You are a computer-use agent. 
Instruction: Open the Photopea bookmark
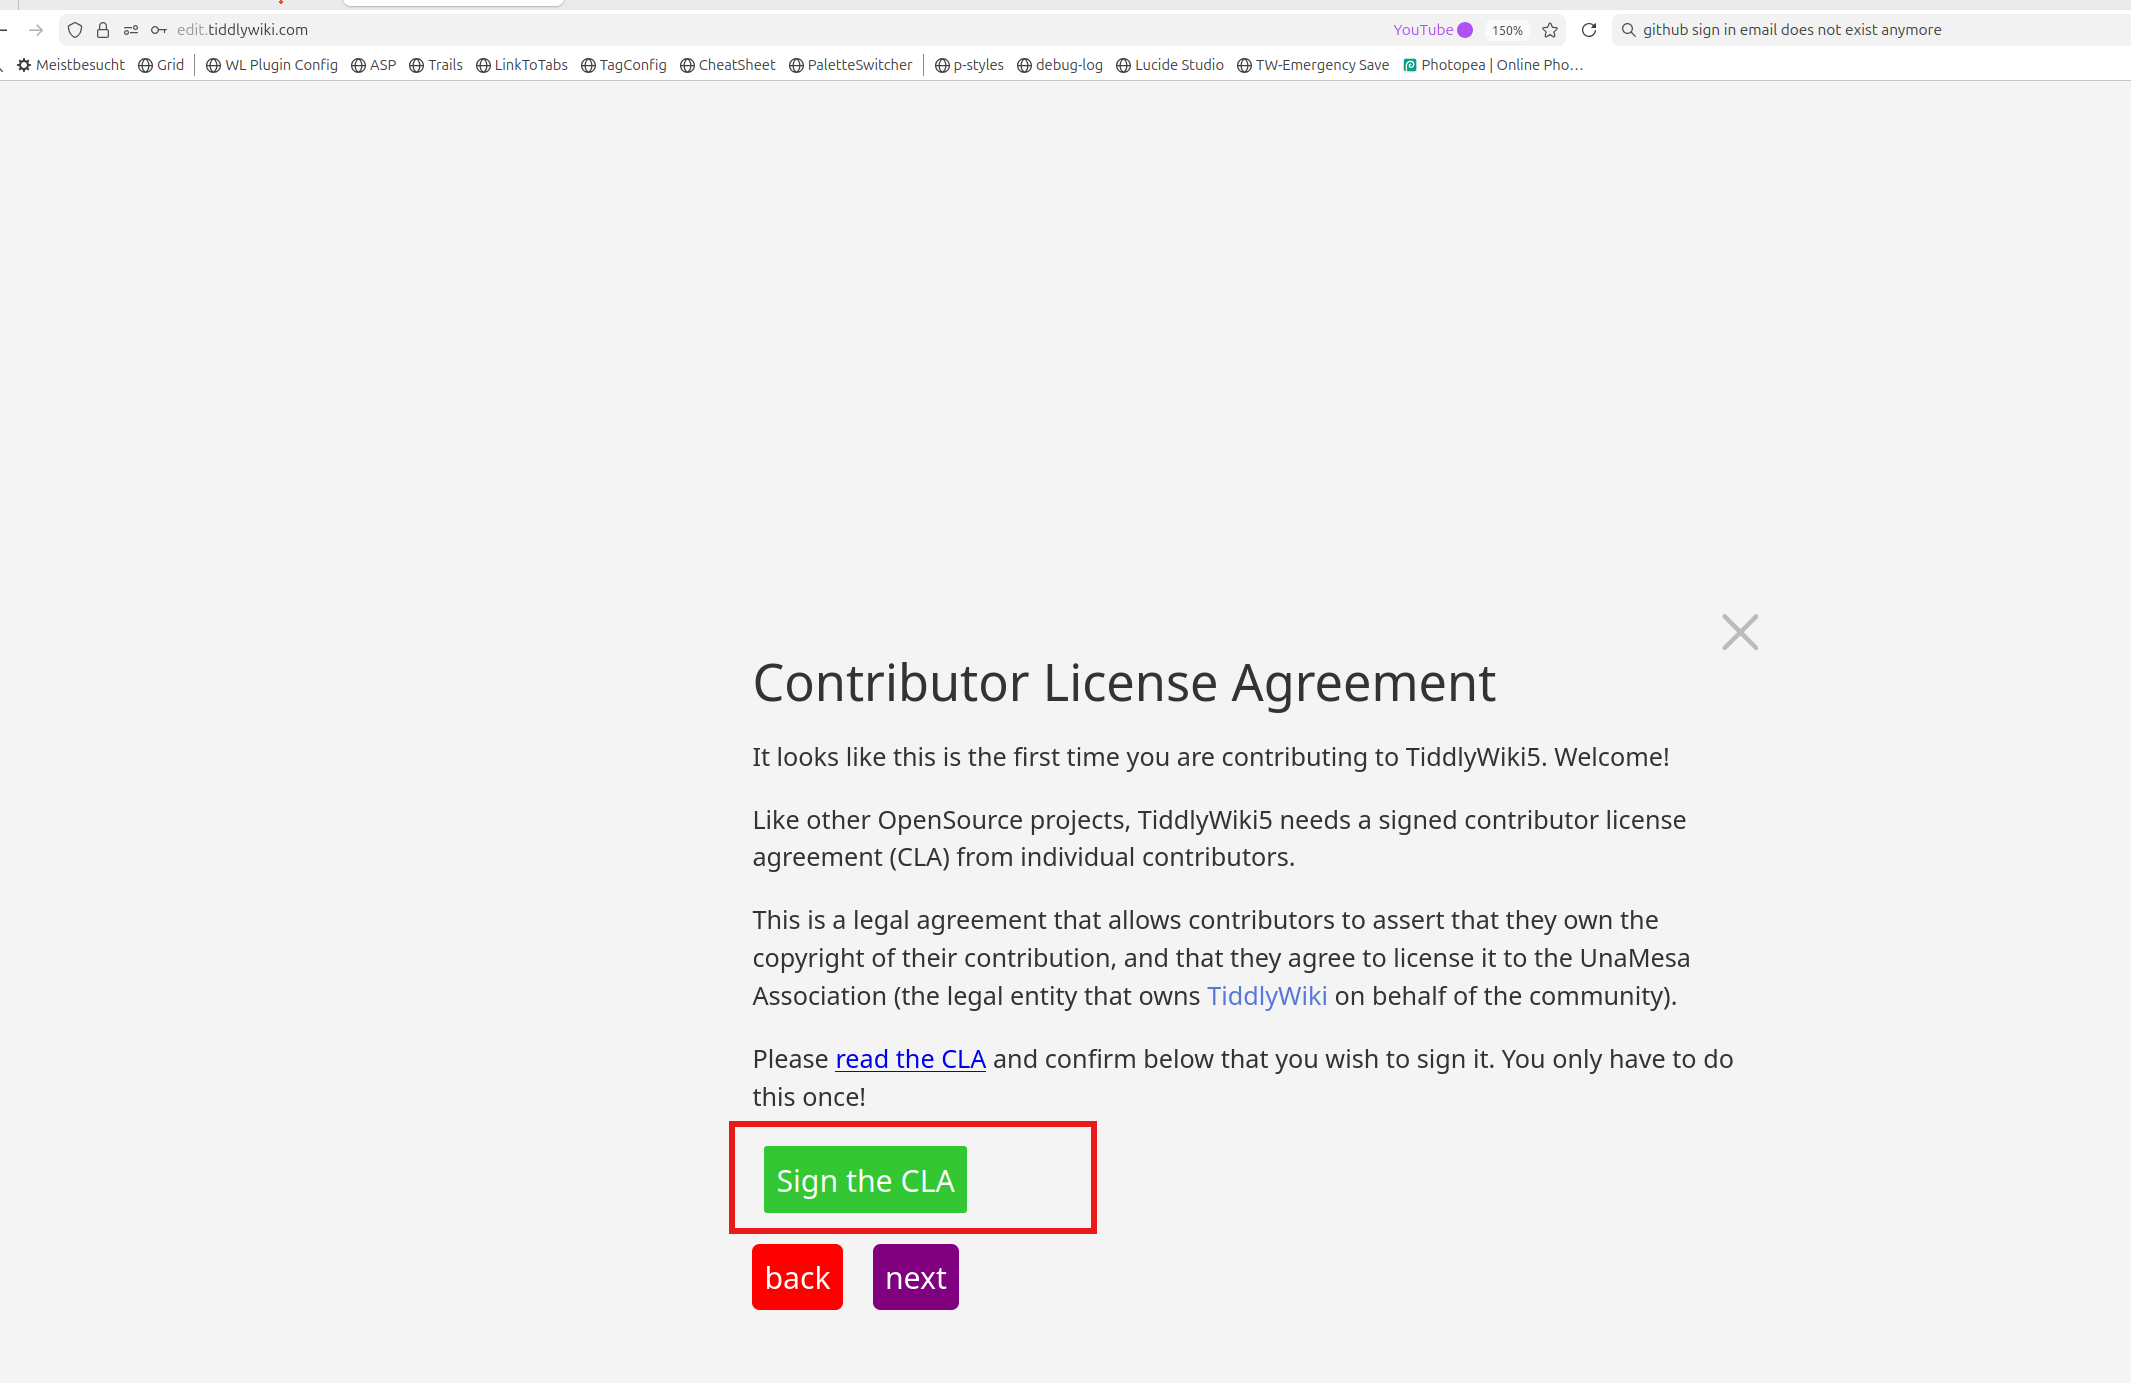1493,65
